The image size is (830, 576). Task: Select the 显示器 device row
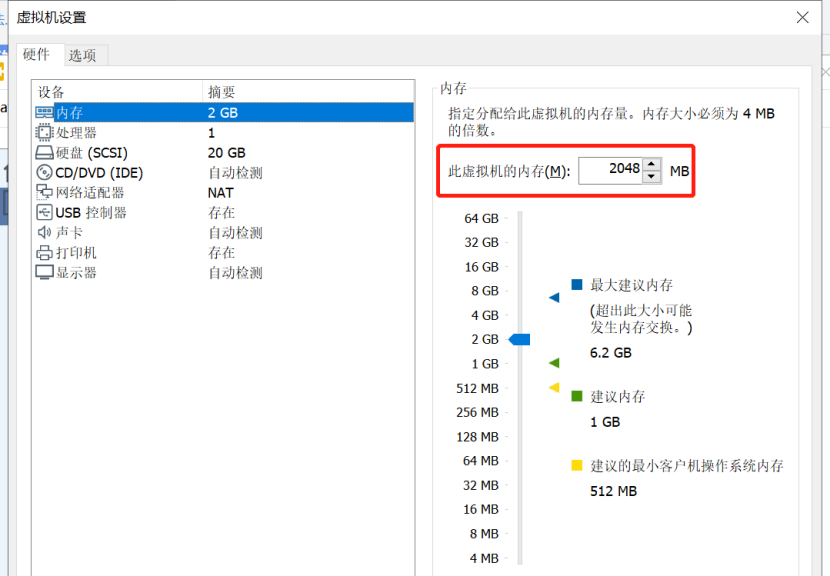tap(223, 273)
